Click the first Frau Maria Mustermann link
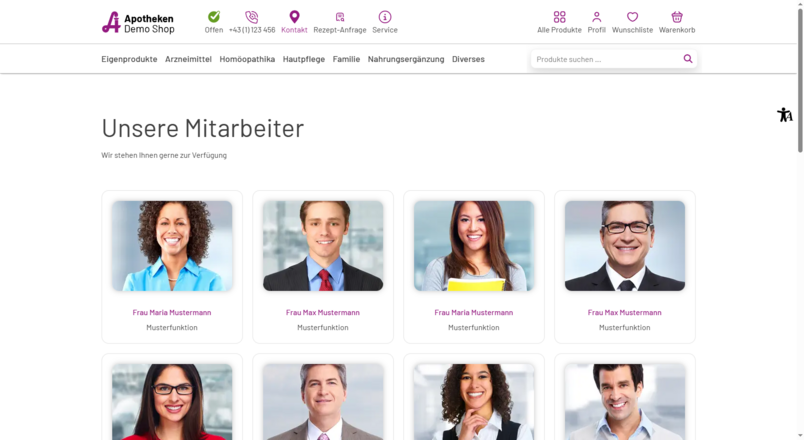 [x=172, y=312]
